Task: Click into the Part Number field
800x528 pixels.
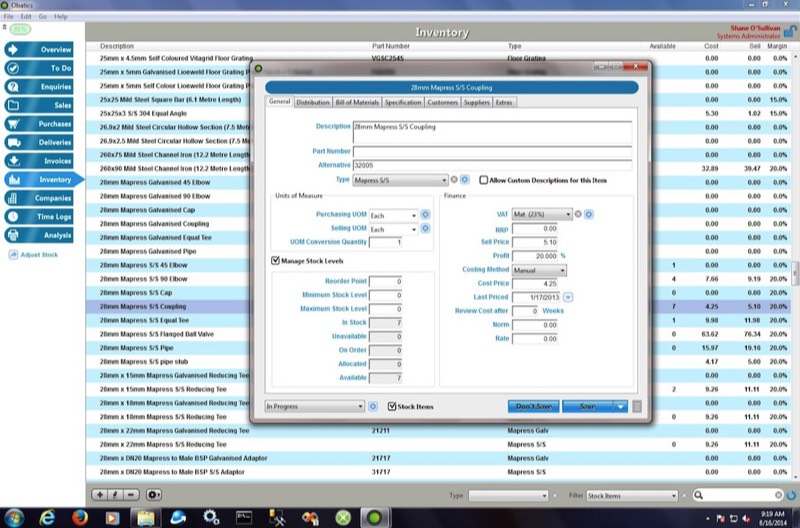Action: [492, 151]
